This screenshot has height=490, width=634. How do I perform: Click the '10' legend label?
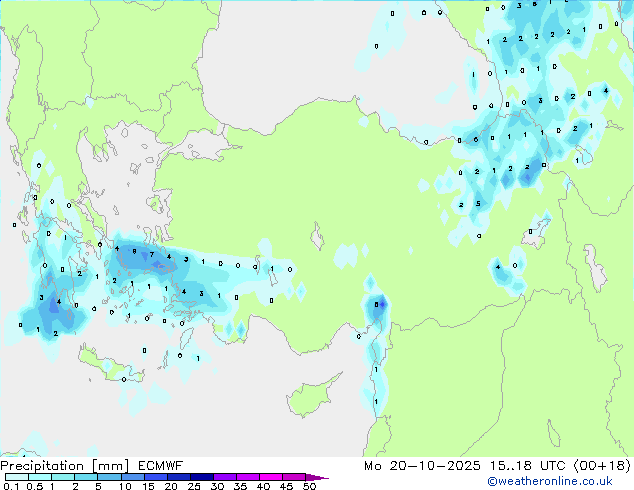tap(125, 486)
